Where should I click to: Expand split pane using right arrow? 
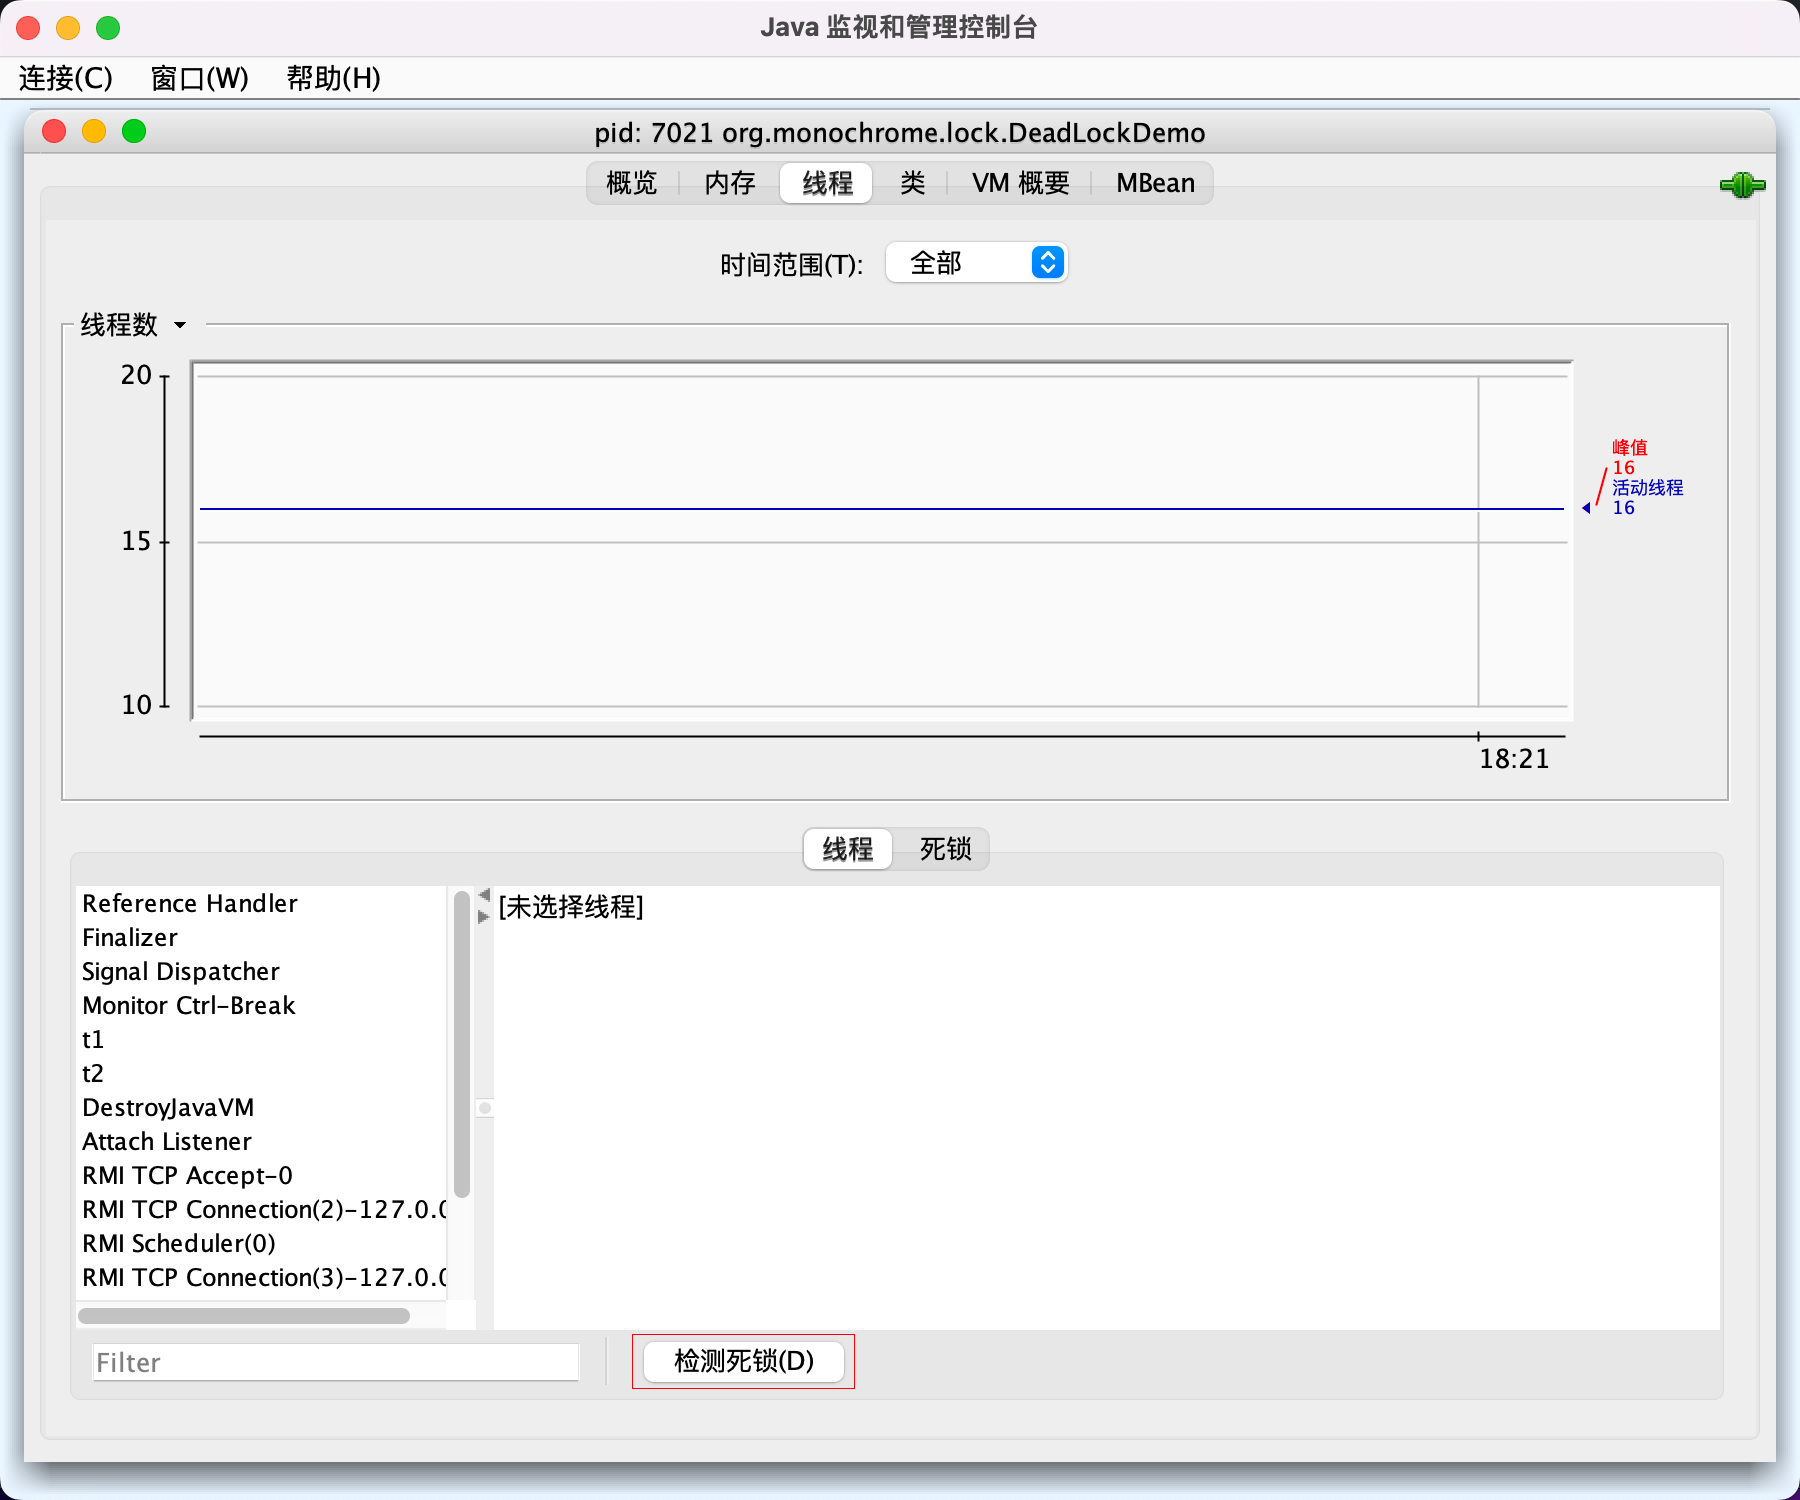[484, 916]
